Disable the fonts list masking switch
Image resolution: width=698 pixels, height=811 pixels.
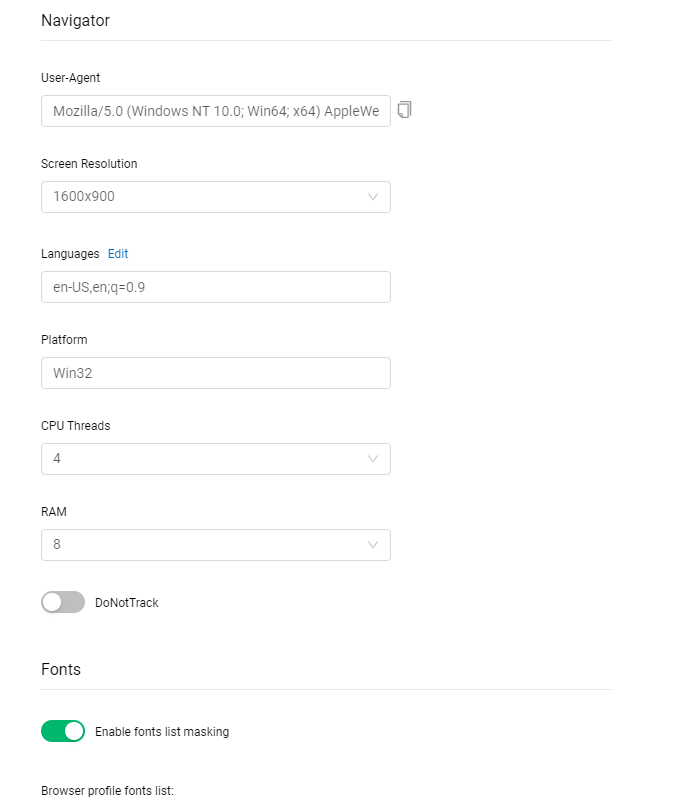(63, 731)
